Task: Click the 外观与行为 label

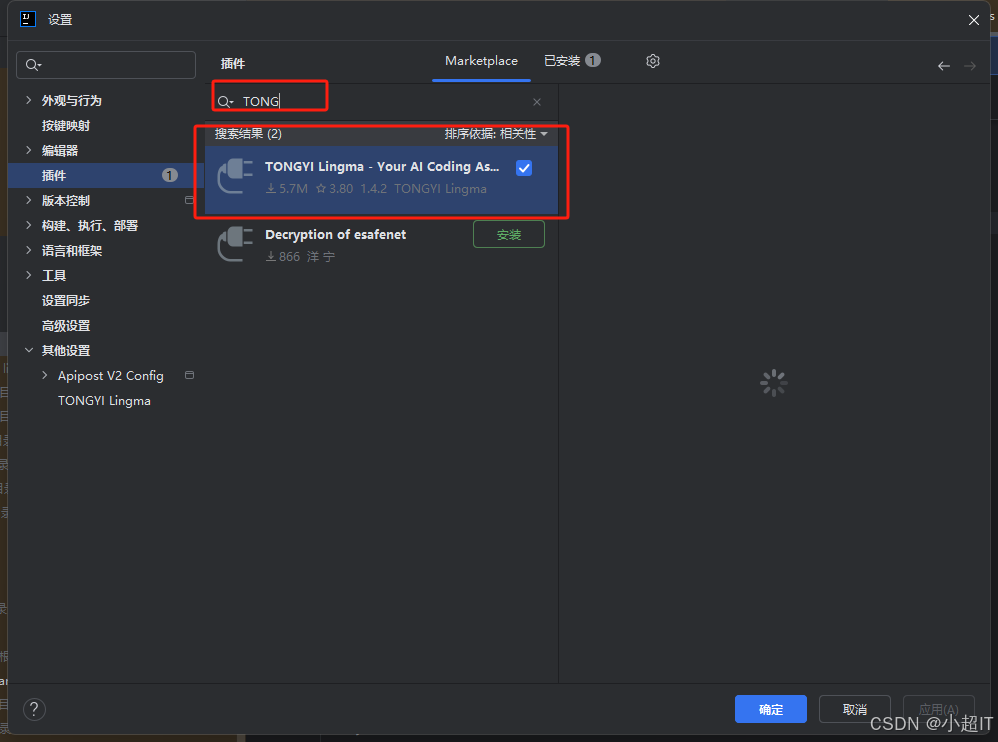Action: [71, 101]
